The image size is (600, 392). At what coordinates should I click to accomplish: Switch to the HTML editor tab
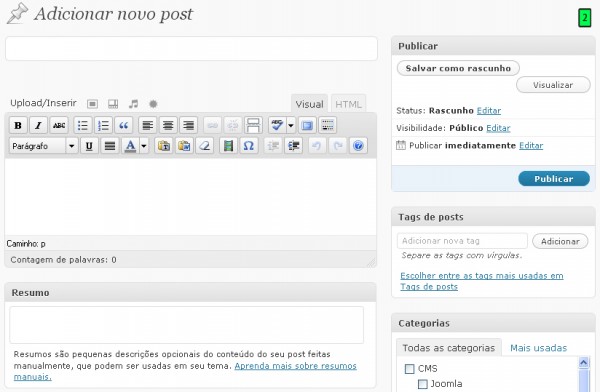pyautogui.click(x=348, y=104)
